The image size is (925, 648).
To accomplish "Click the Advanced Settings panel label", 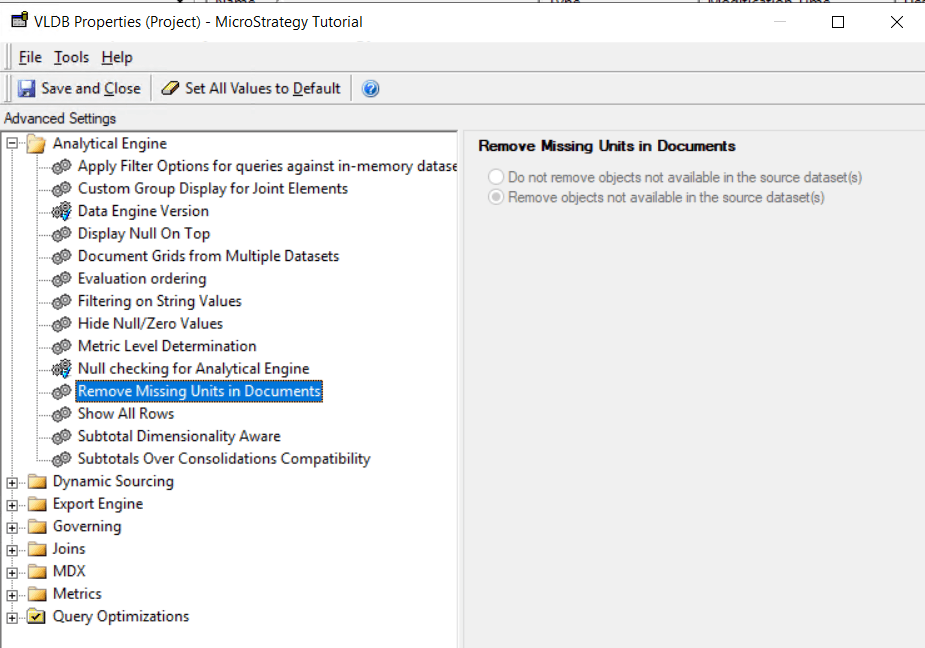I will click(60, 119).
